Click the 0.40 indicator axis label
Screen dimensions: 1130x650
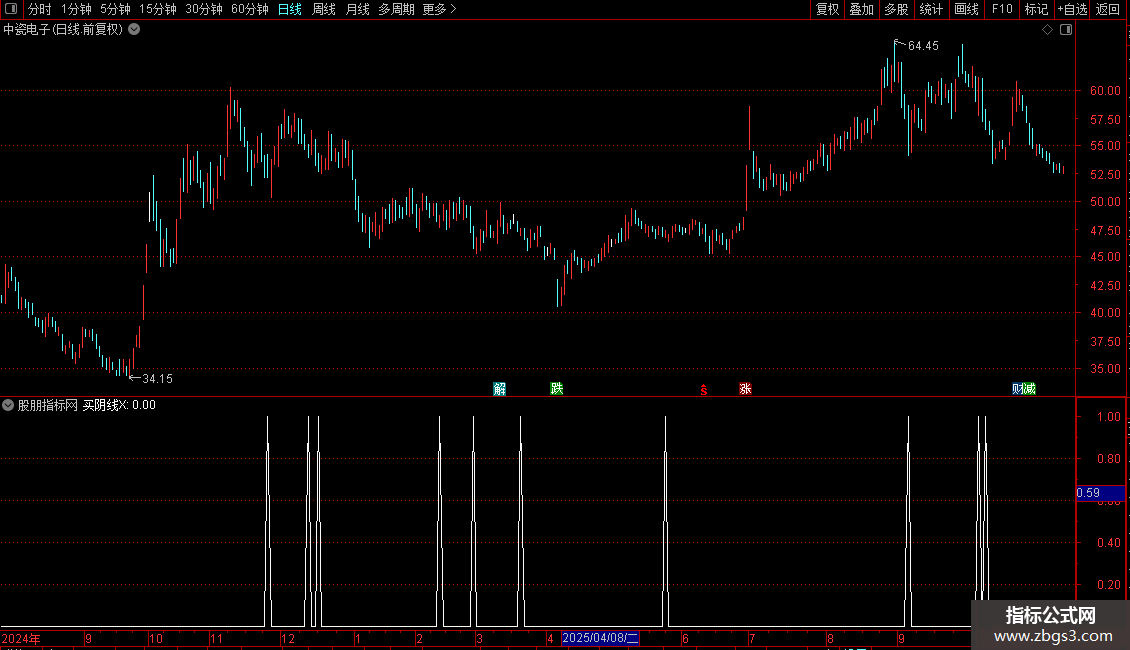(1108, 543)
